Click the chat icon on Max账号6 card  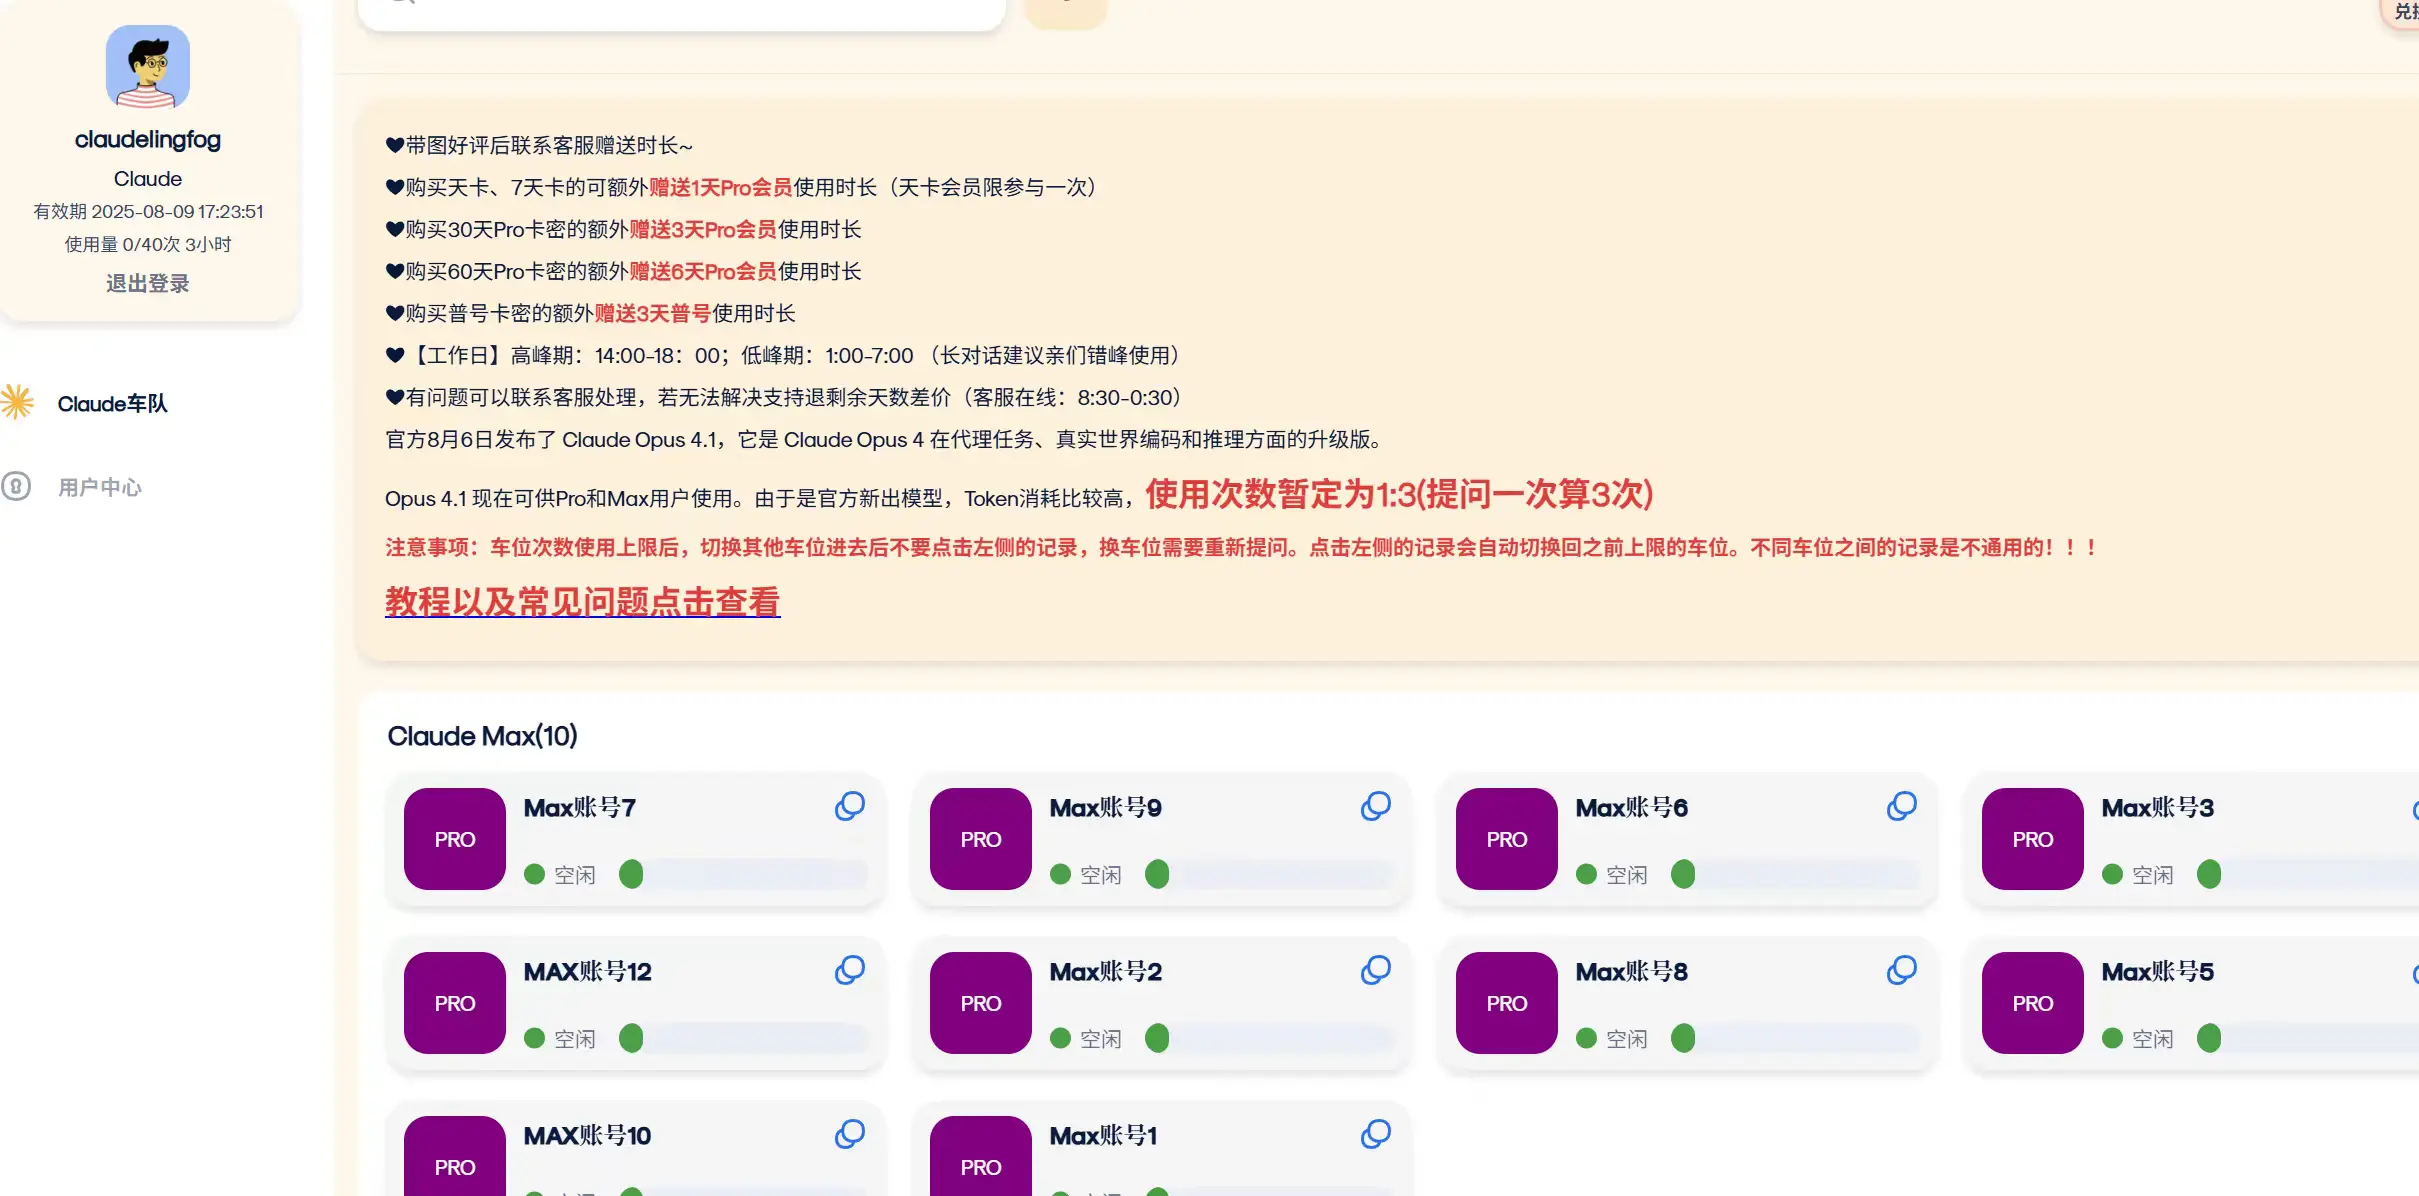(1902, 806)
